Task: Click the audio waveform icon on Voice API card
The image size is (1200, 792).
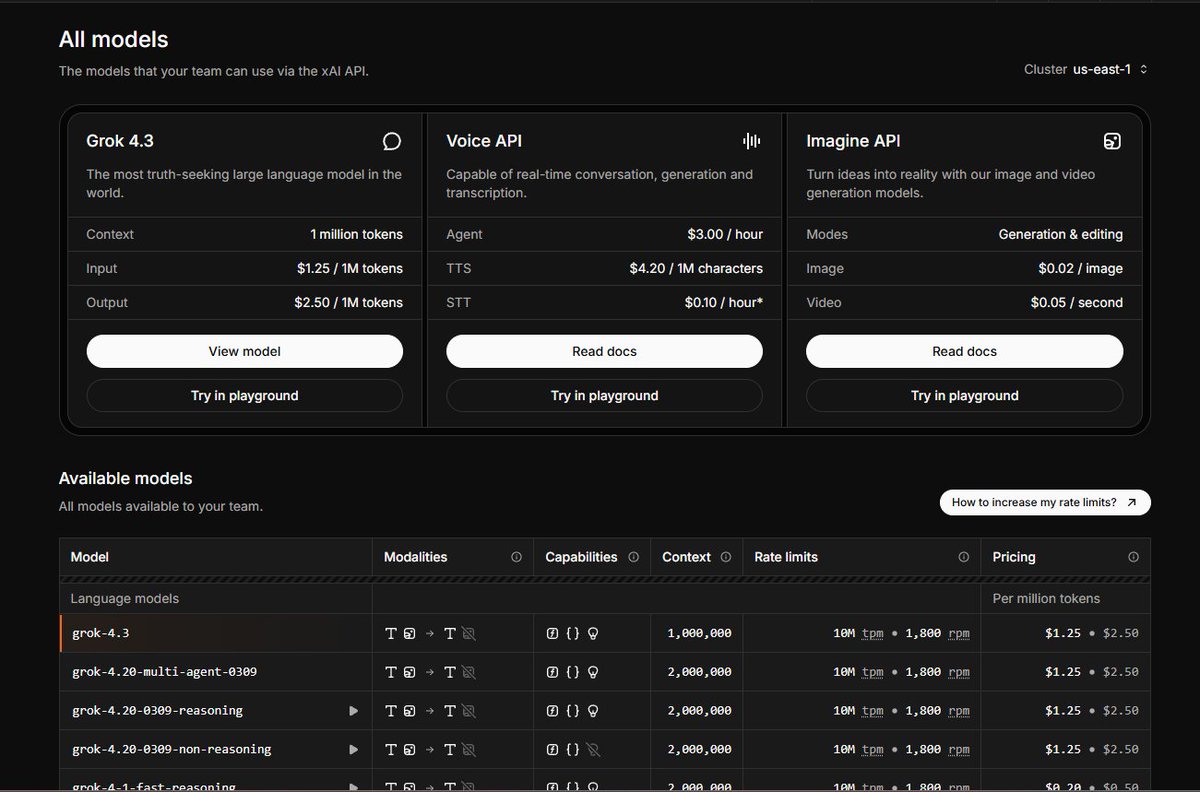Action: tap(752, 141)
